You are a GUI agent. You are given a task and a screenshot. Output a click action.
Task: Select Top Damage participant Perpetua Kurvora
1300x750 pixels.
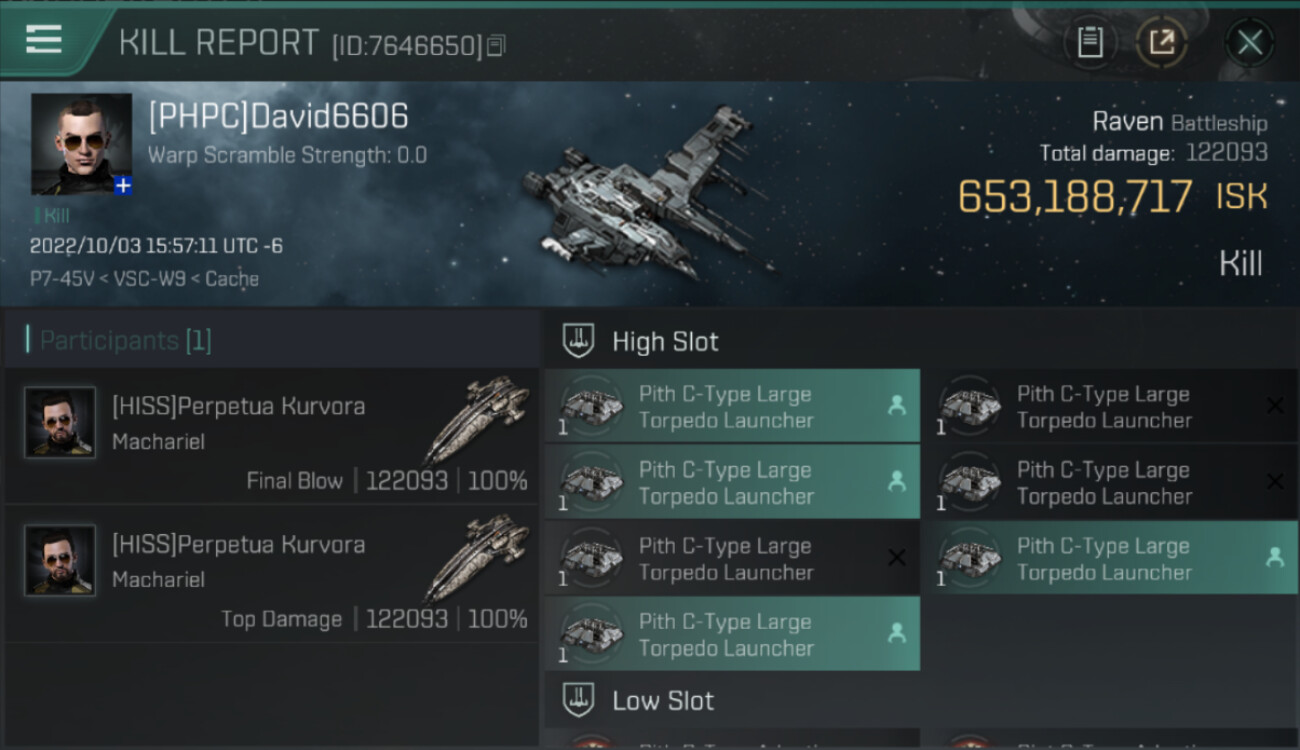pos(272,574)
